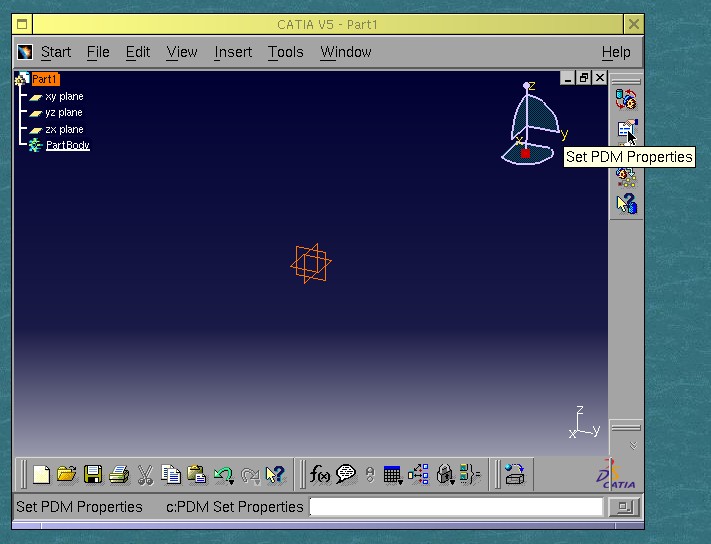Screen dimensions: 711x544
Task: Click the 3D compass red square base
Action: 525,154
